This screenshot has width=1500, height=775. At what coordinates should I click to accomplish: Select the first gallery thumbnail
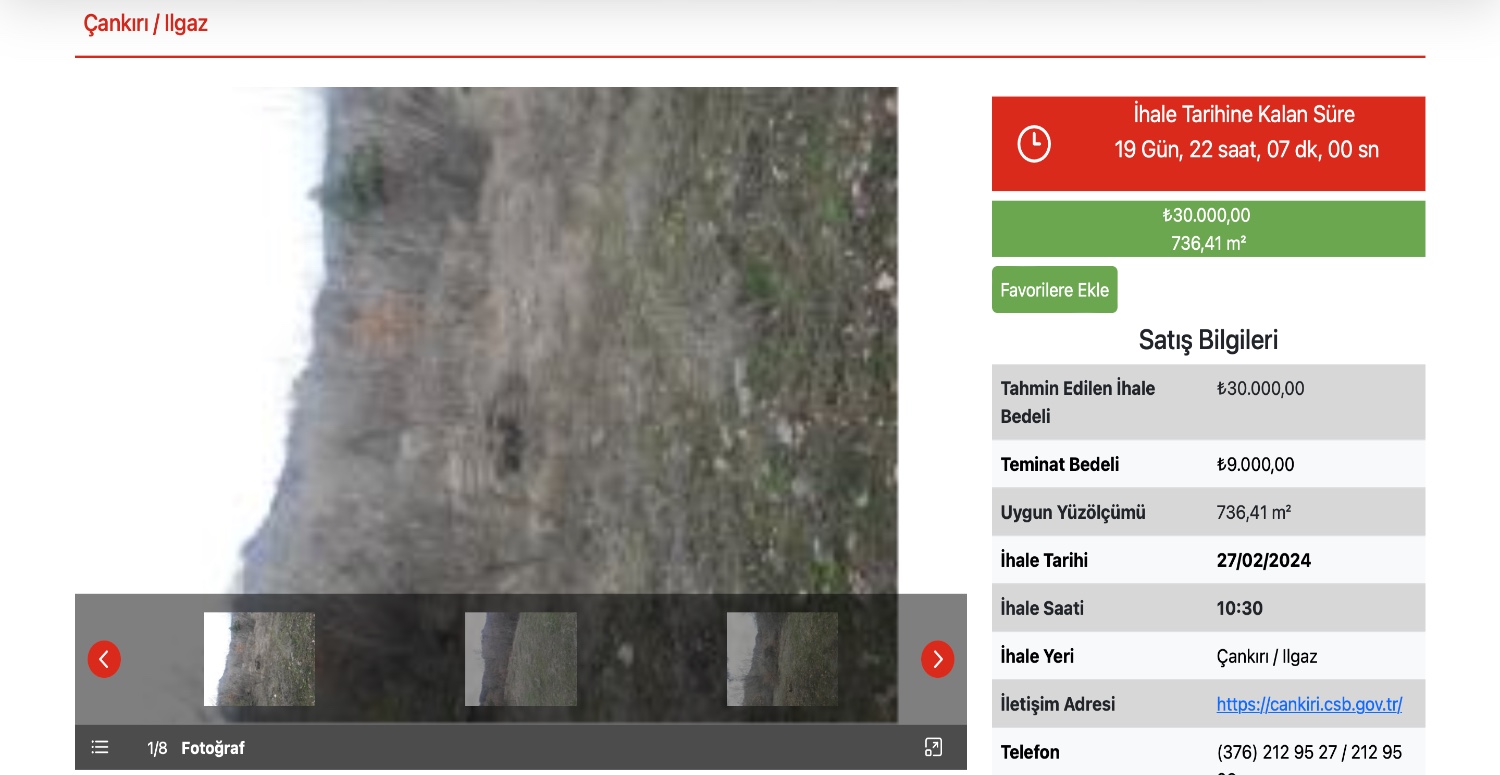point(259,659)
